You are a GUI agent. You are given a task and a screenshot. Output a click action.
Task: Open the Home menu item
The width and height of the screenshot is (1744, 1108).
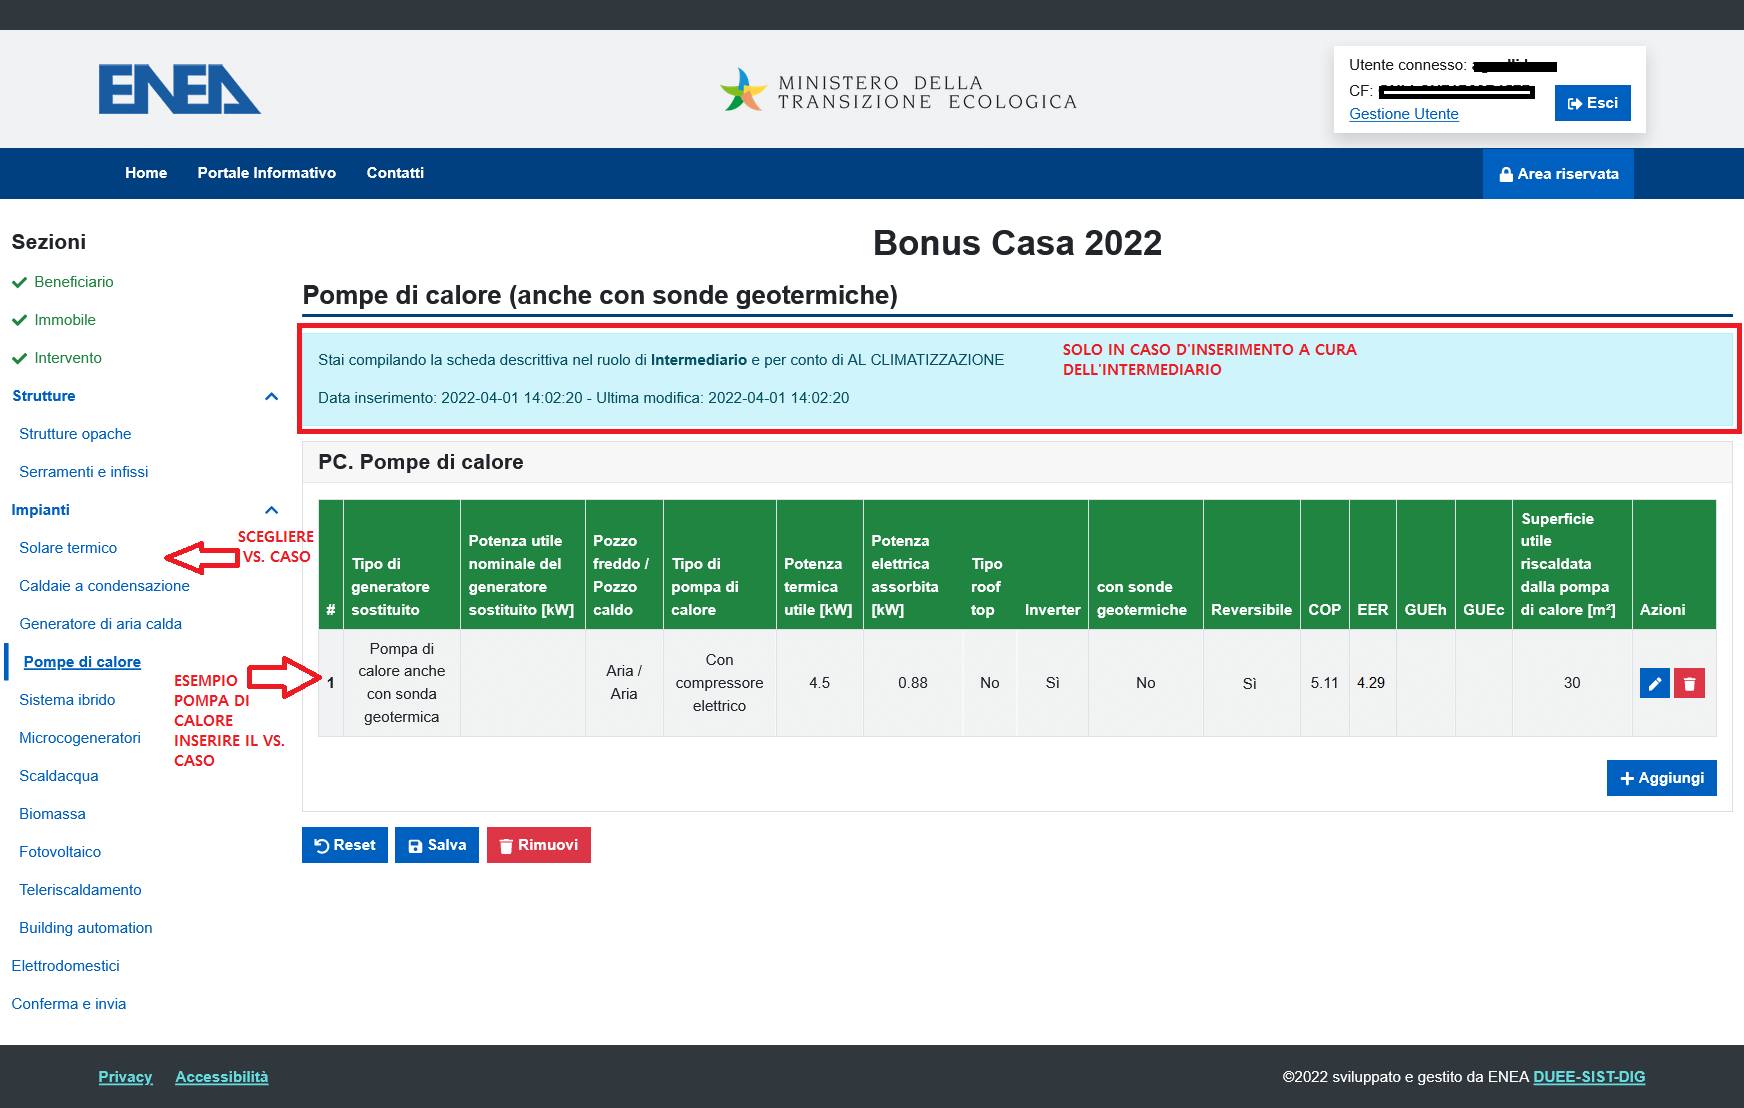146,173
